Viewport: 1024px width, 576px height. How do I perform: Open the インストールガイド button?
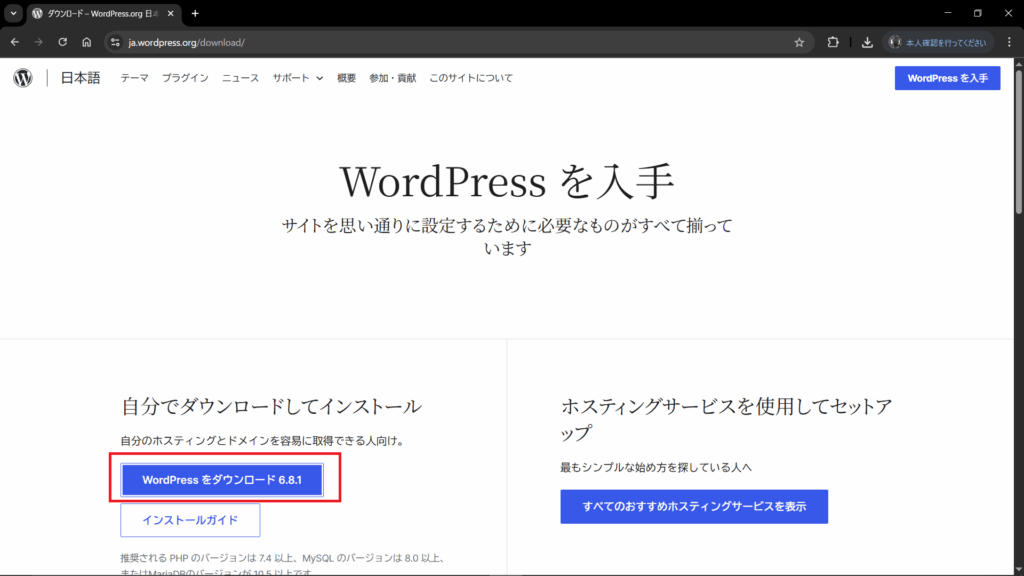(x=190, y=520)
